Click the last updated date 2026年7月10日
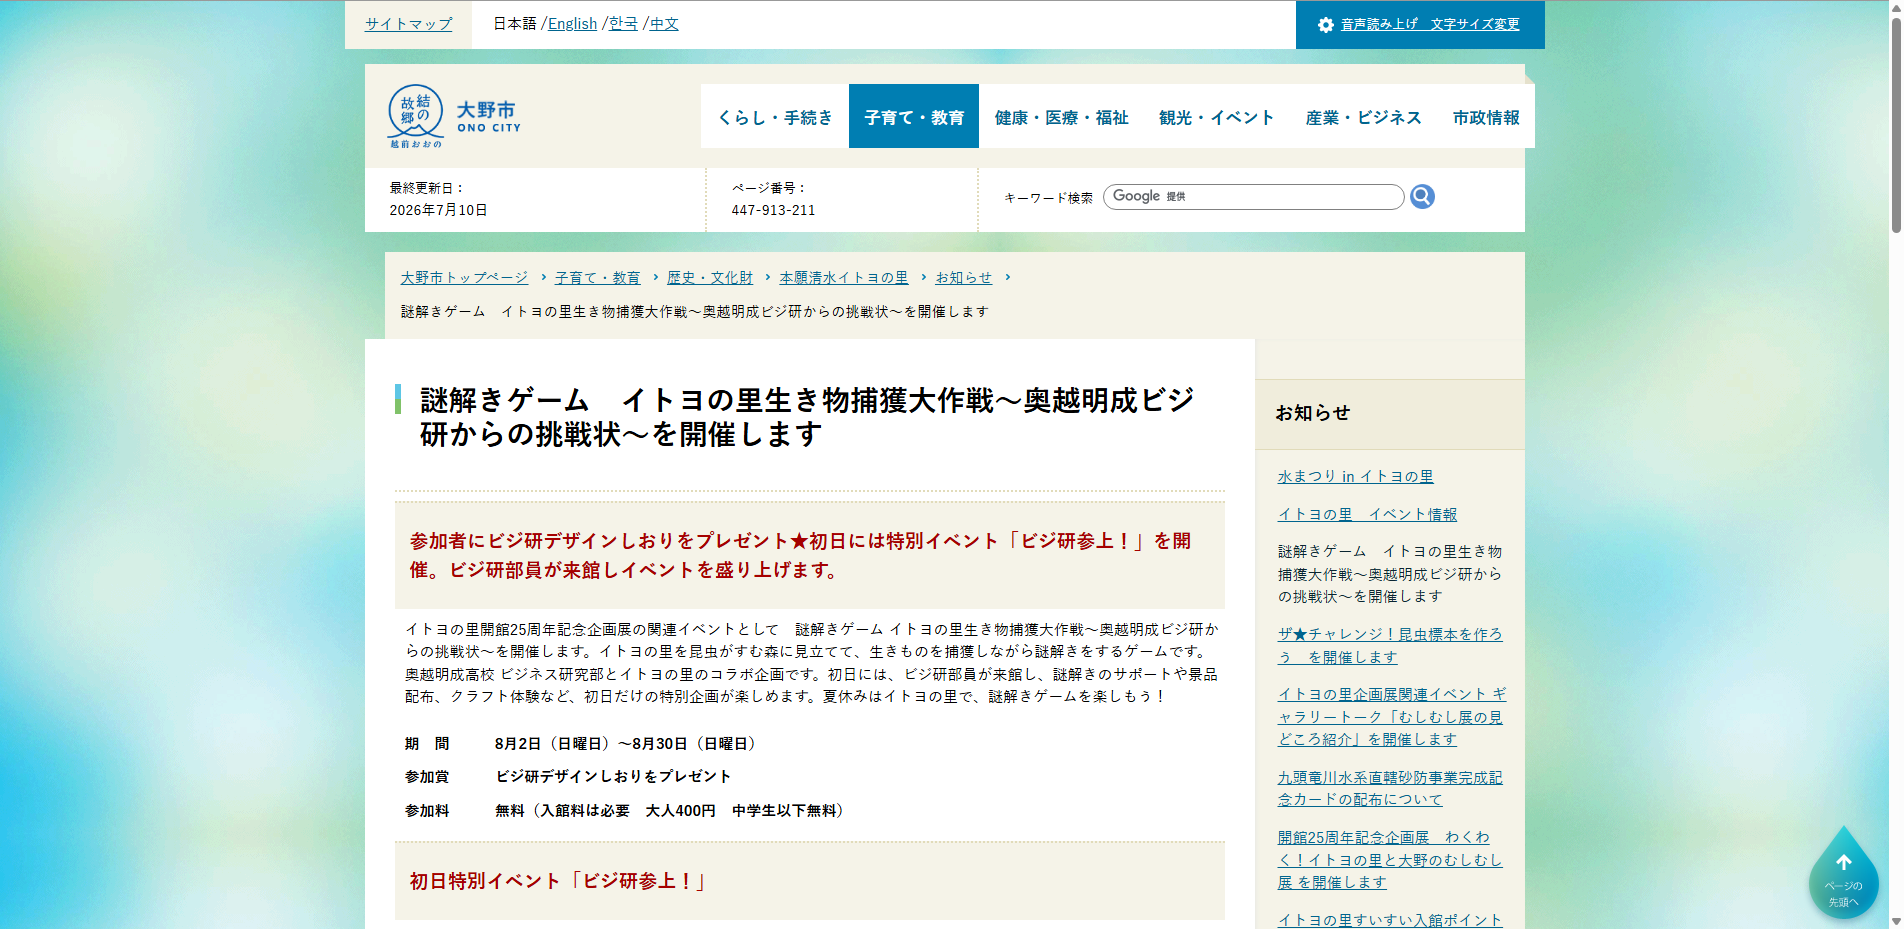Screen dimensions: 1904x929 (438, 211)
